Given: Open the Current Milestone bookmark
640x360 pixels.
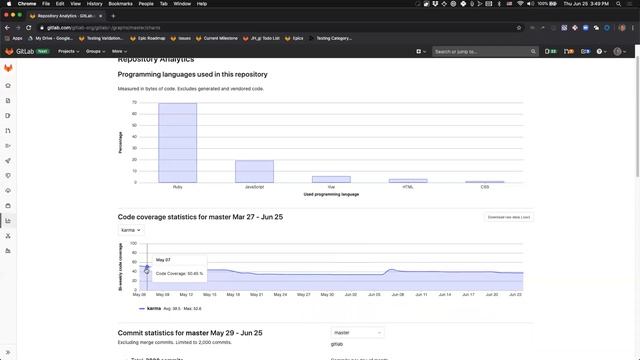Looking at the screenshot, I should click(x=217, y=38).
